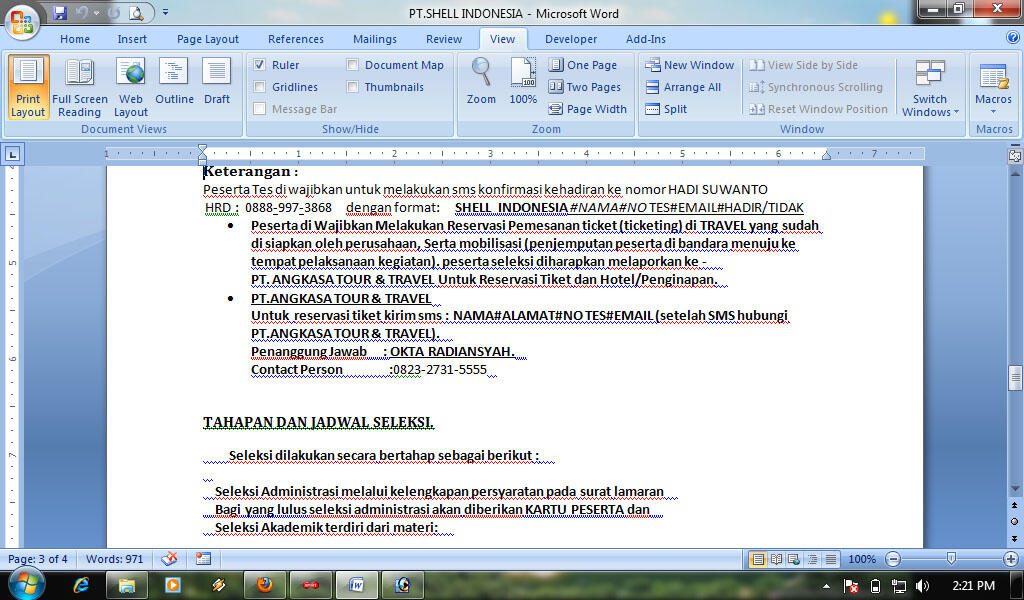
Task: Save document via Quick Access Toolbar
Action: (60, 13)
